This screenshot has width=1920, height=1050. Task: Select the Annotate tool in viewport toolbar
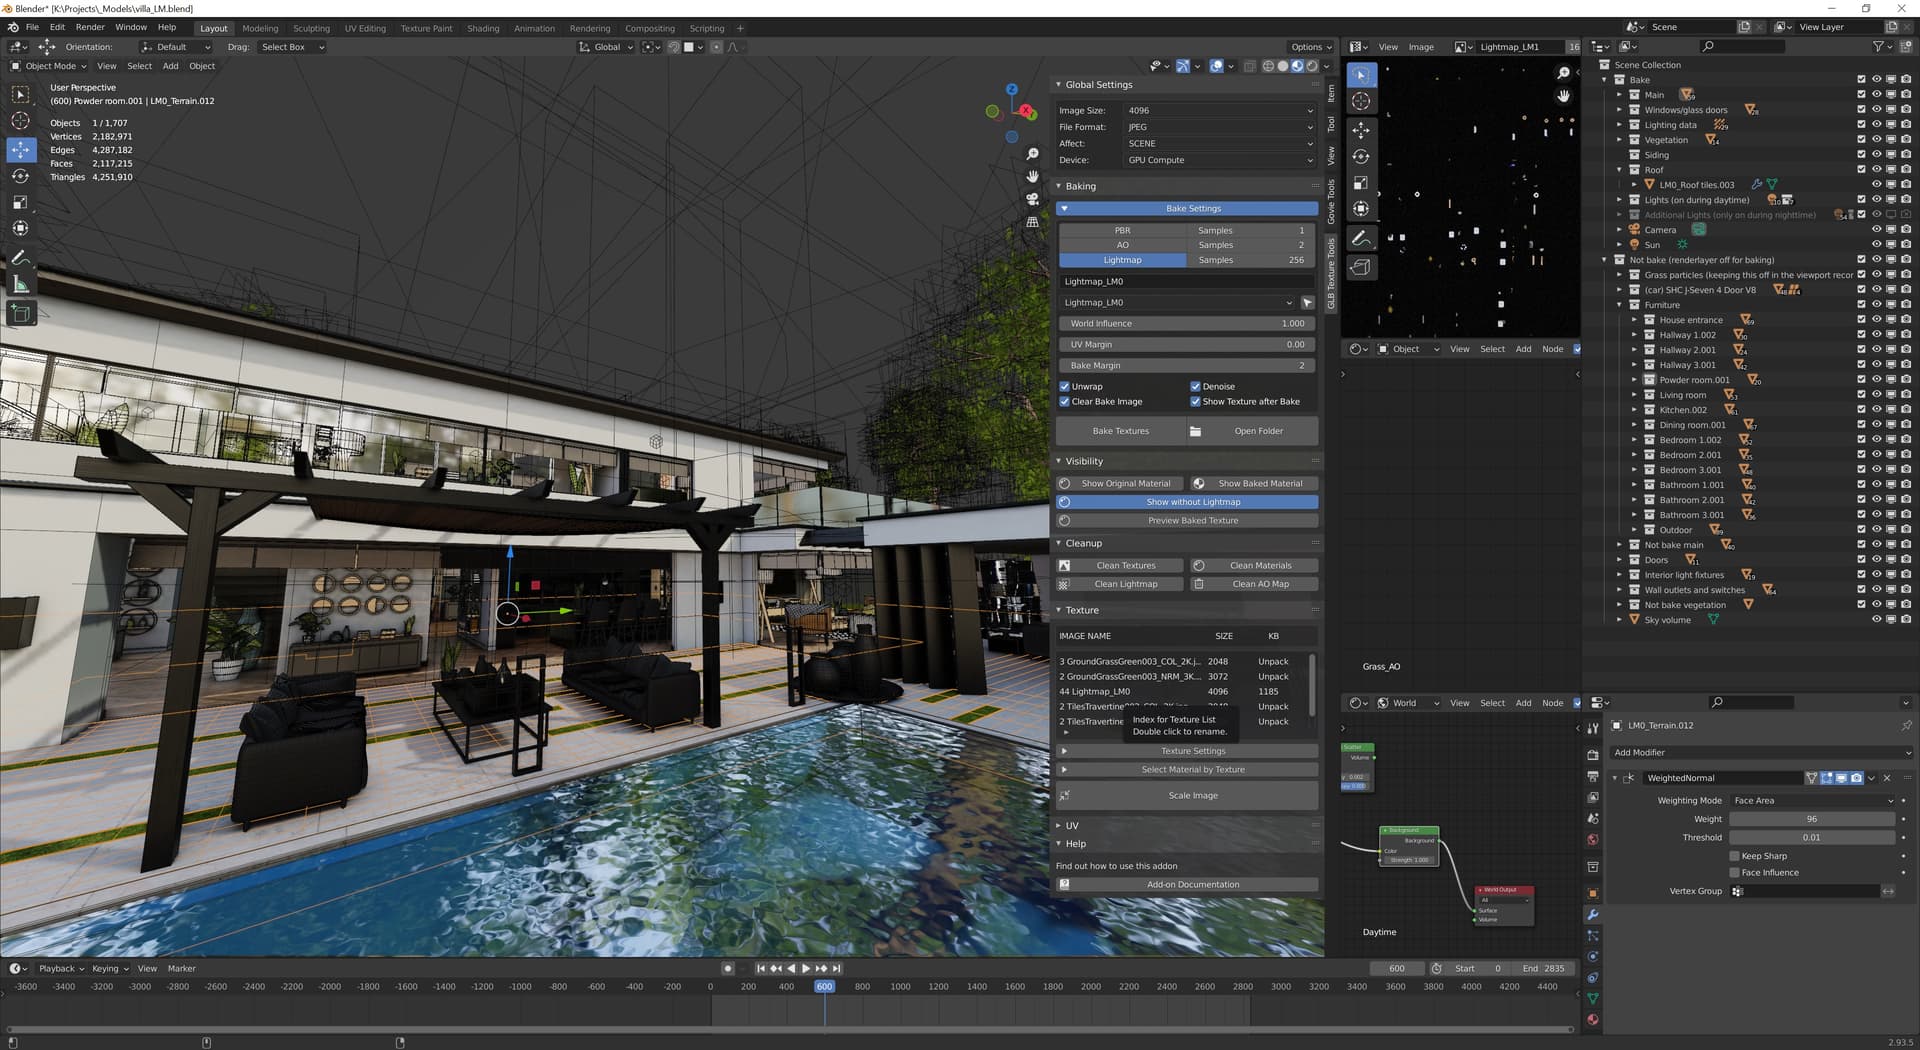[x=20, y=257]
